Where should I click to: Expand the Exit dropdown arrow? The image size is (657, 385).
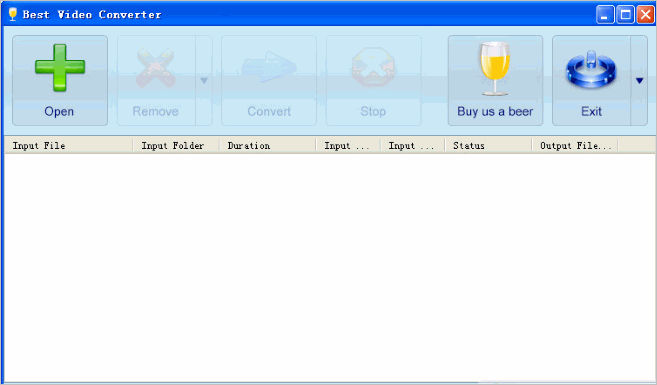[x=639, y=80]
